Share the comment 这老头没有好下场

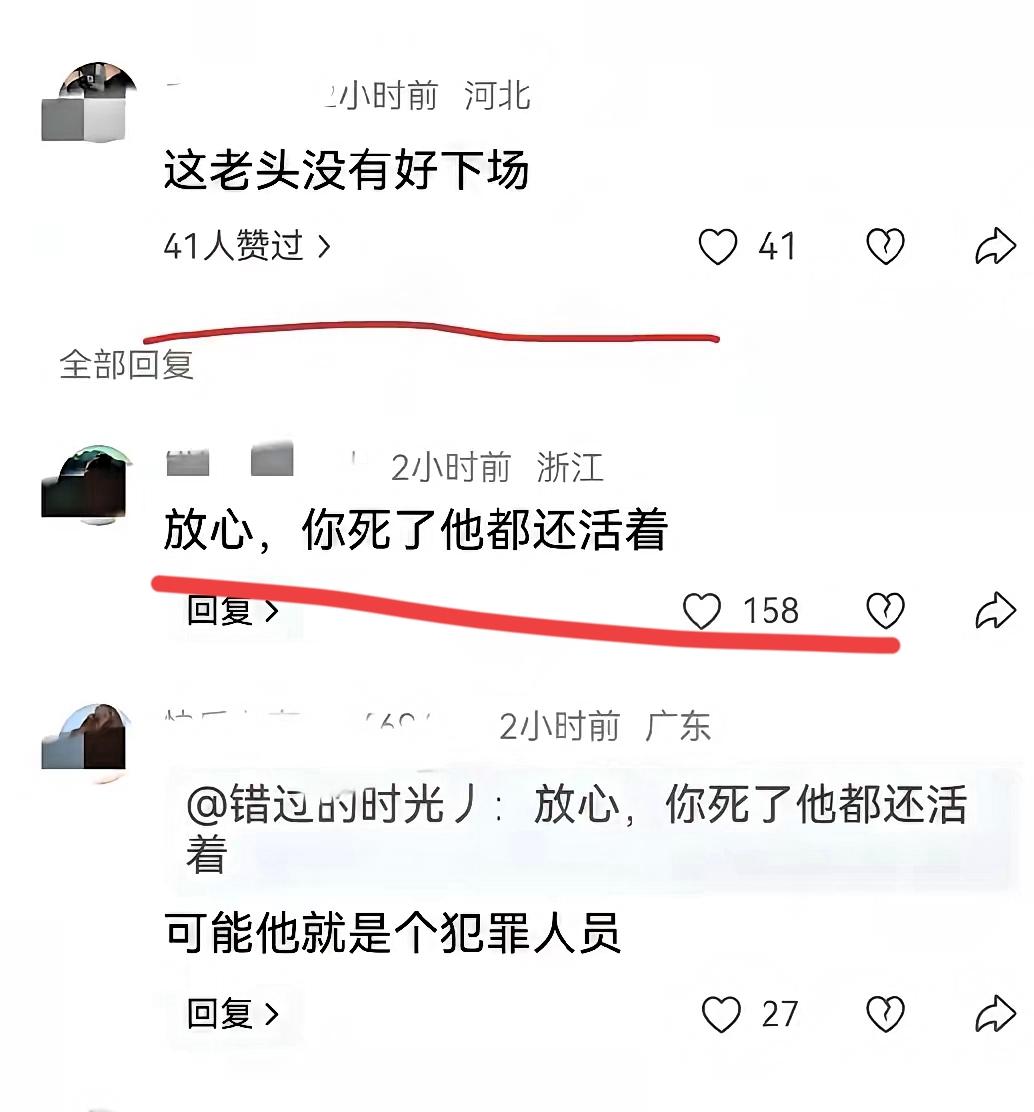click(995, 246)
